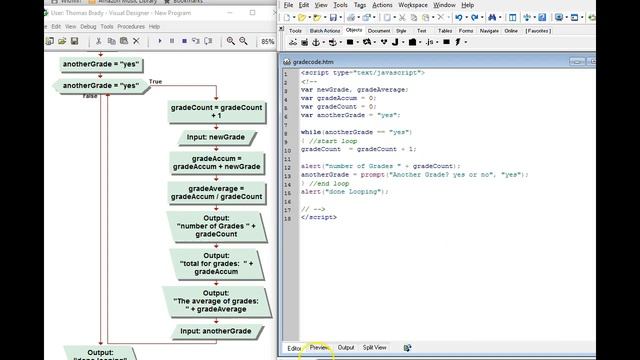Expand the undo history dropdown arrow
This screenshot has height=360, width=640.
467,18
